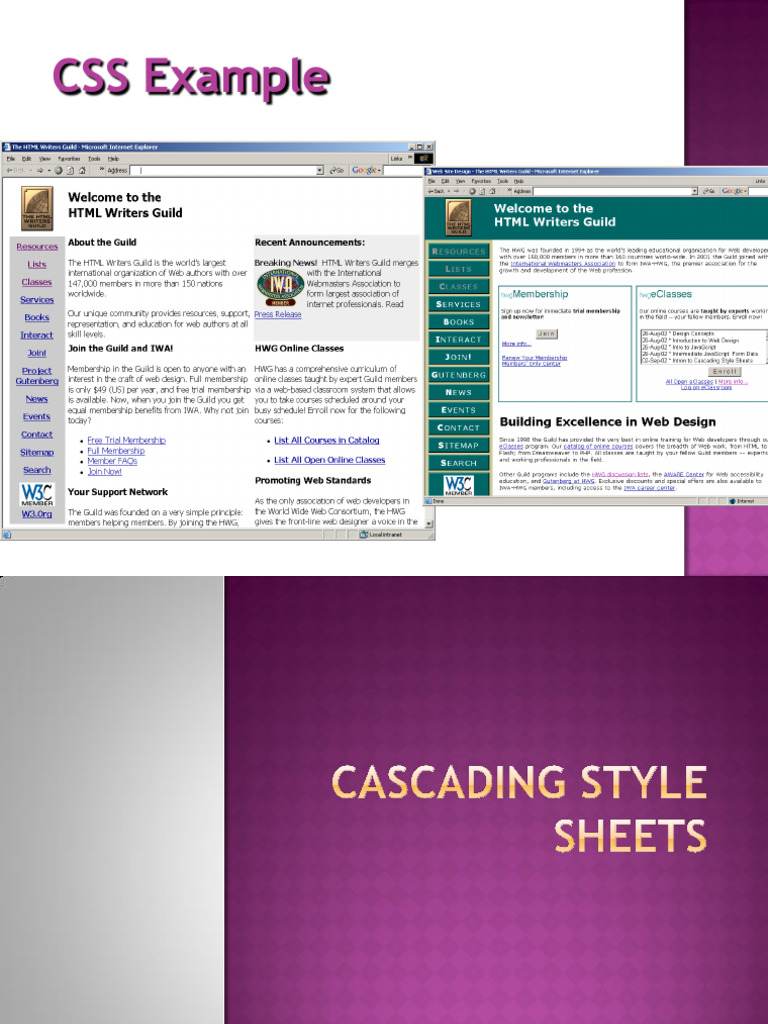768x1024 pixels.
Task: Click the W3C Member logo in left sidebar
Action: click(x=37, y=496)
